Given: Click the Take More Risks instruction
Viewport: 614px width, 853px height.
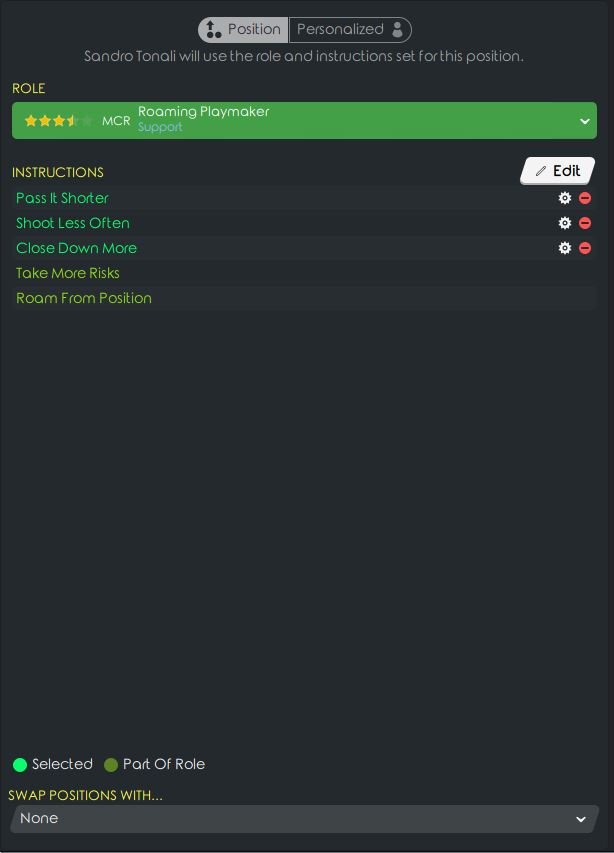Looking at the screenshot, I should tap(68, 273).
